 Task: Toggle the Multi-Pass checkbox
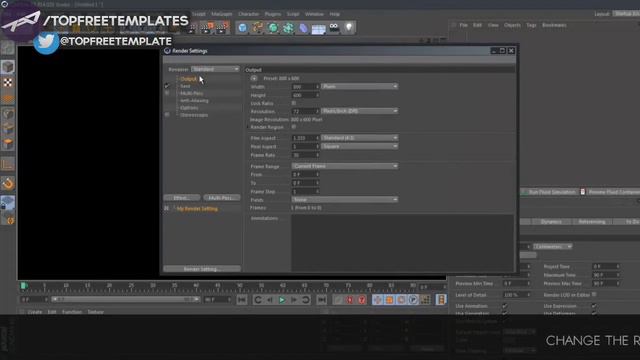click(x=167, y=93)
